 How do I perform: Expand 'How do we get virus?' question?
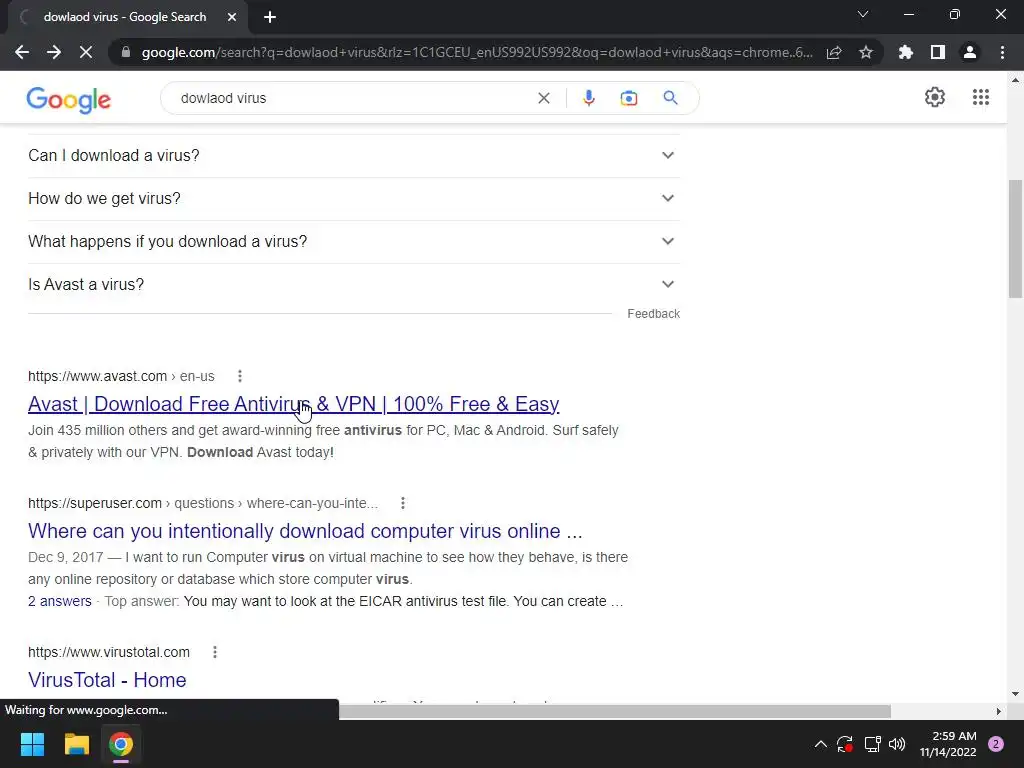tap(354, 199)
